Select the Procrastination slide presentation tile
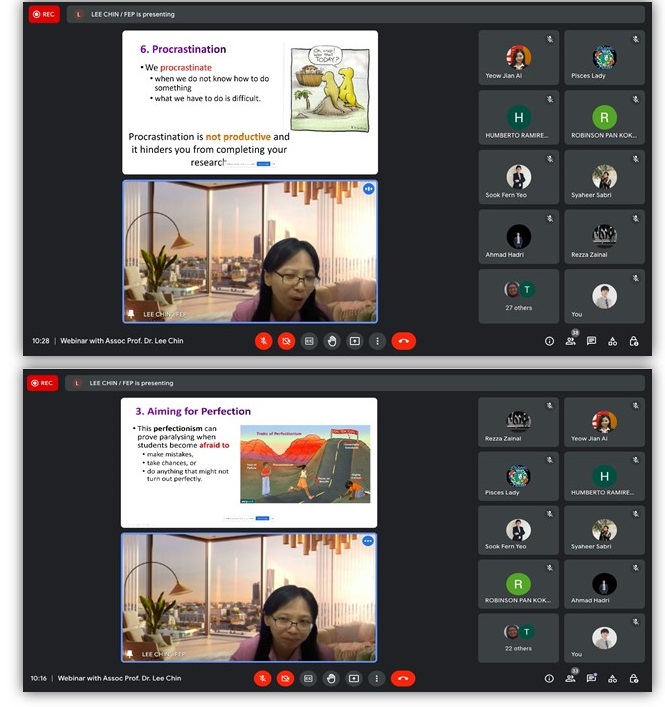 (249, 102)
